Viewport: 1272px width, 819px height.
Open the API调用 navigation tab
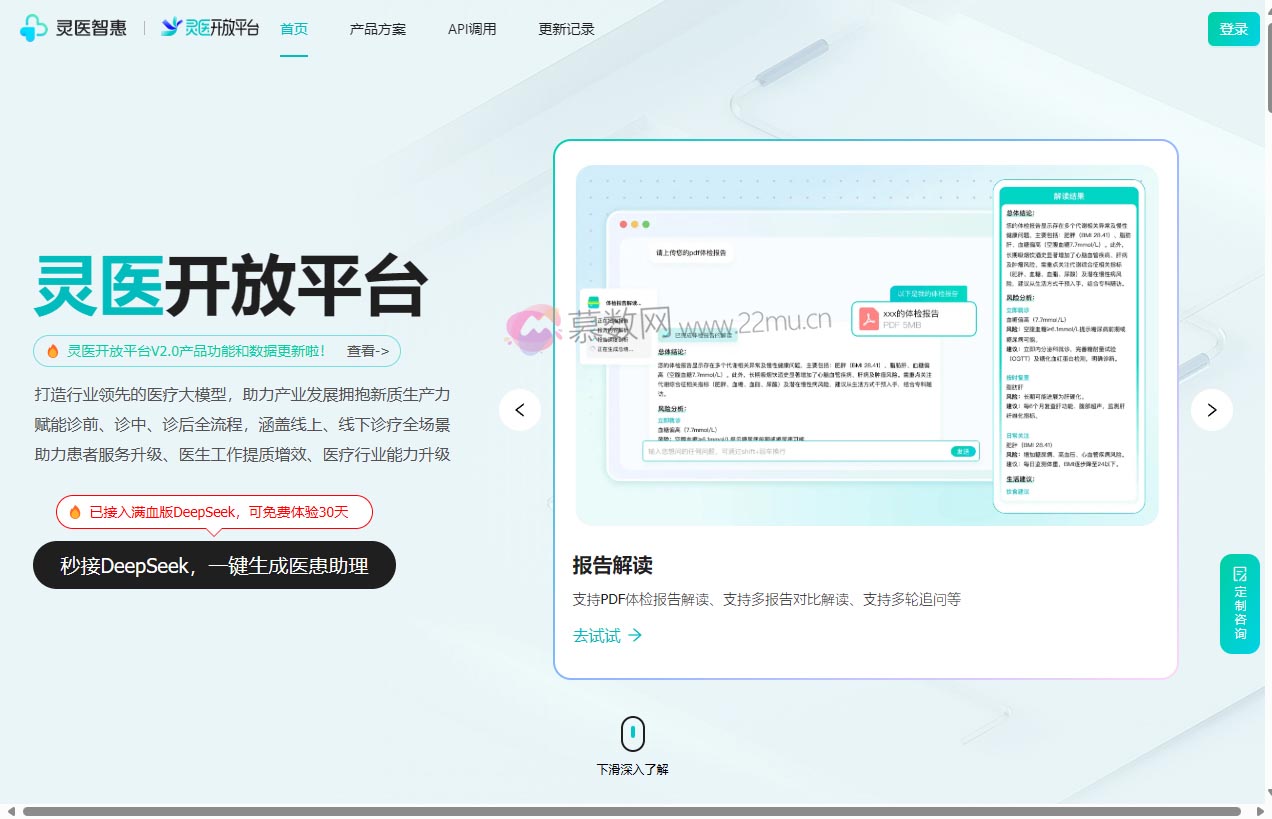click(472, 29)
